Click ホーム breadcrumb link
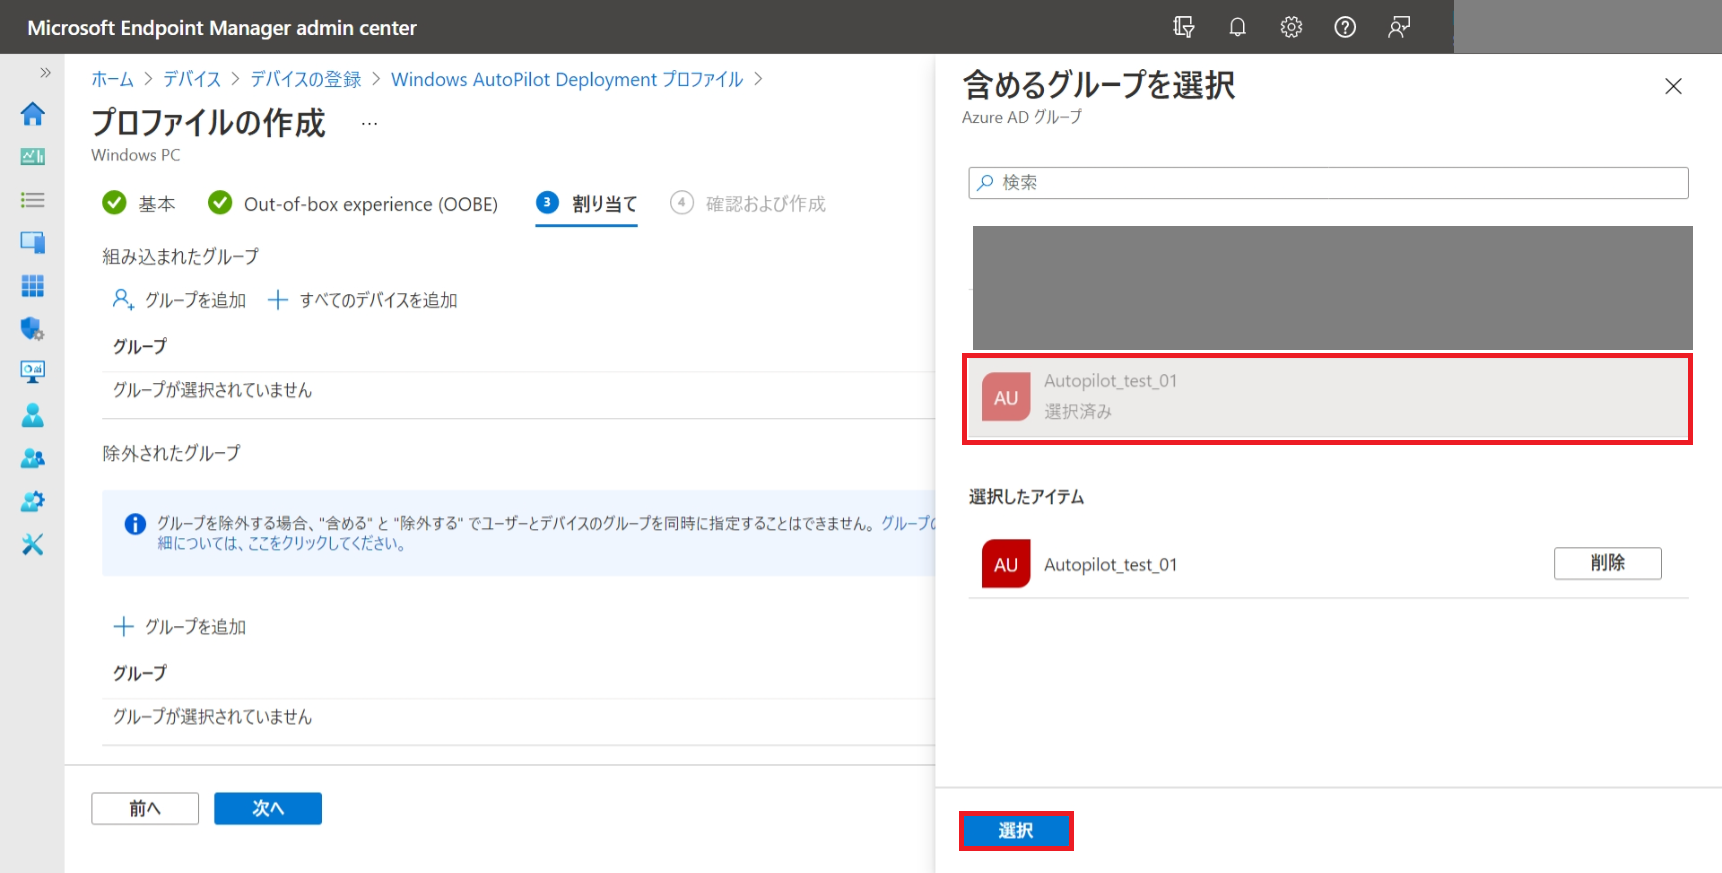The image size is (1722, 873). tap(112, 79)
